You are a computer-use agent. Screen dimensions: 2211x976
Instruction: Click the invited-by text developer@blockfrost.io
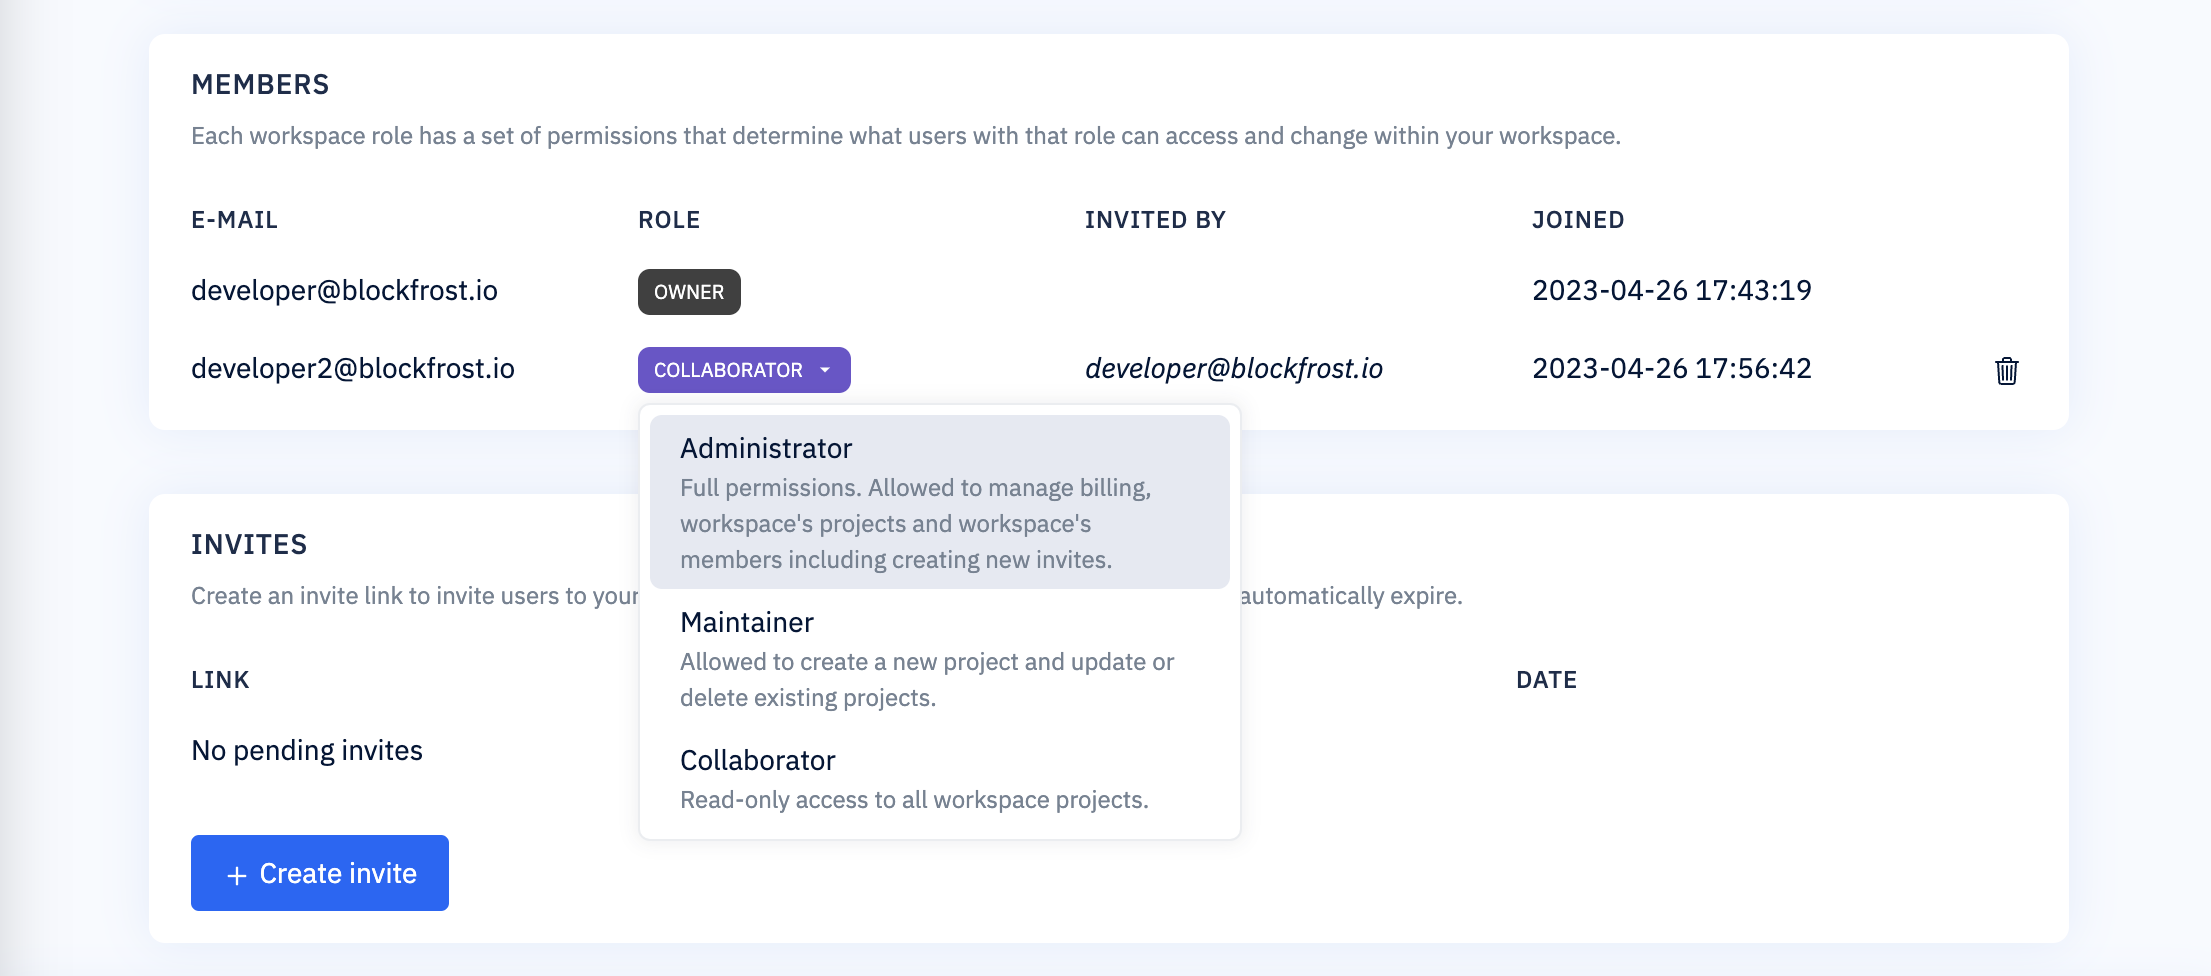click(x=1234, y=368)
